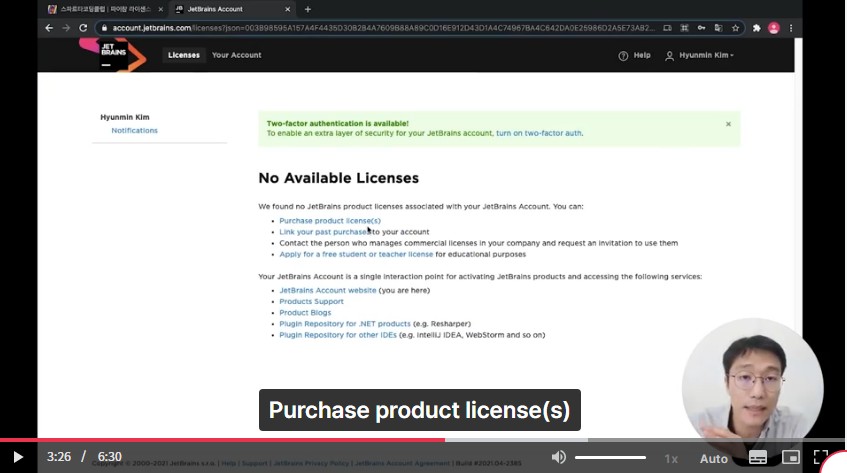Click Purchase product license(s) link

point(330,221)
